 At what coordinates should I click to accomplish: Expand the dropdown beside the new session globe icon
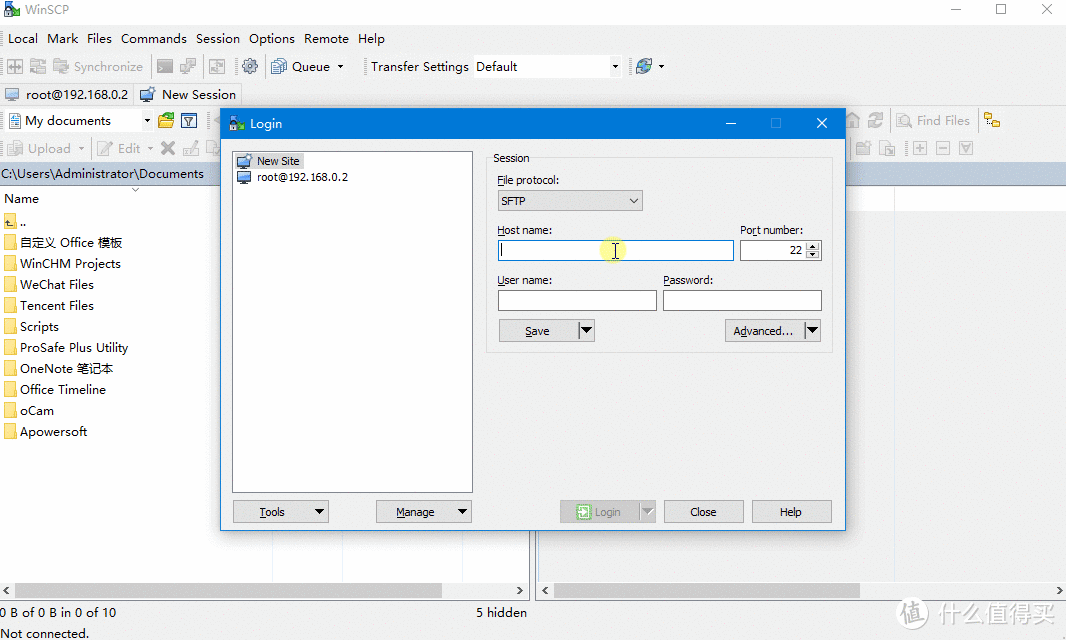click(661, 67)
